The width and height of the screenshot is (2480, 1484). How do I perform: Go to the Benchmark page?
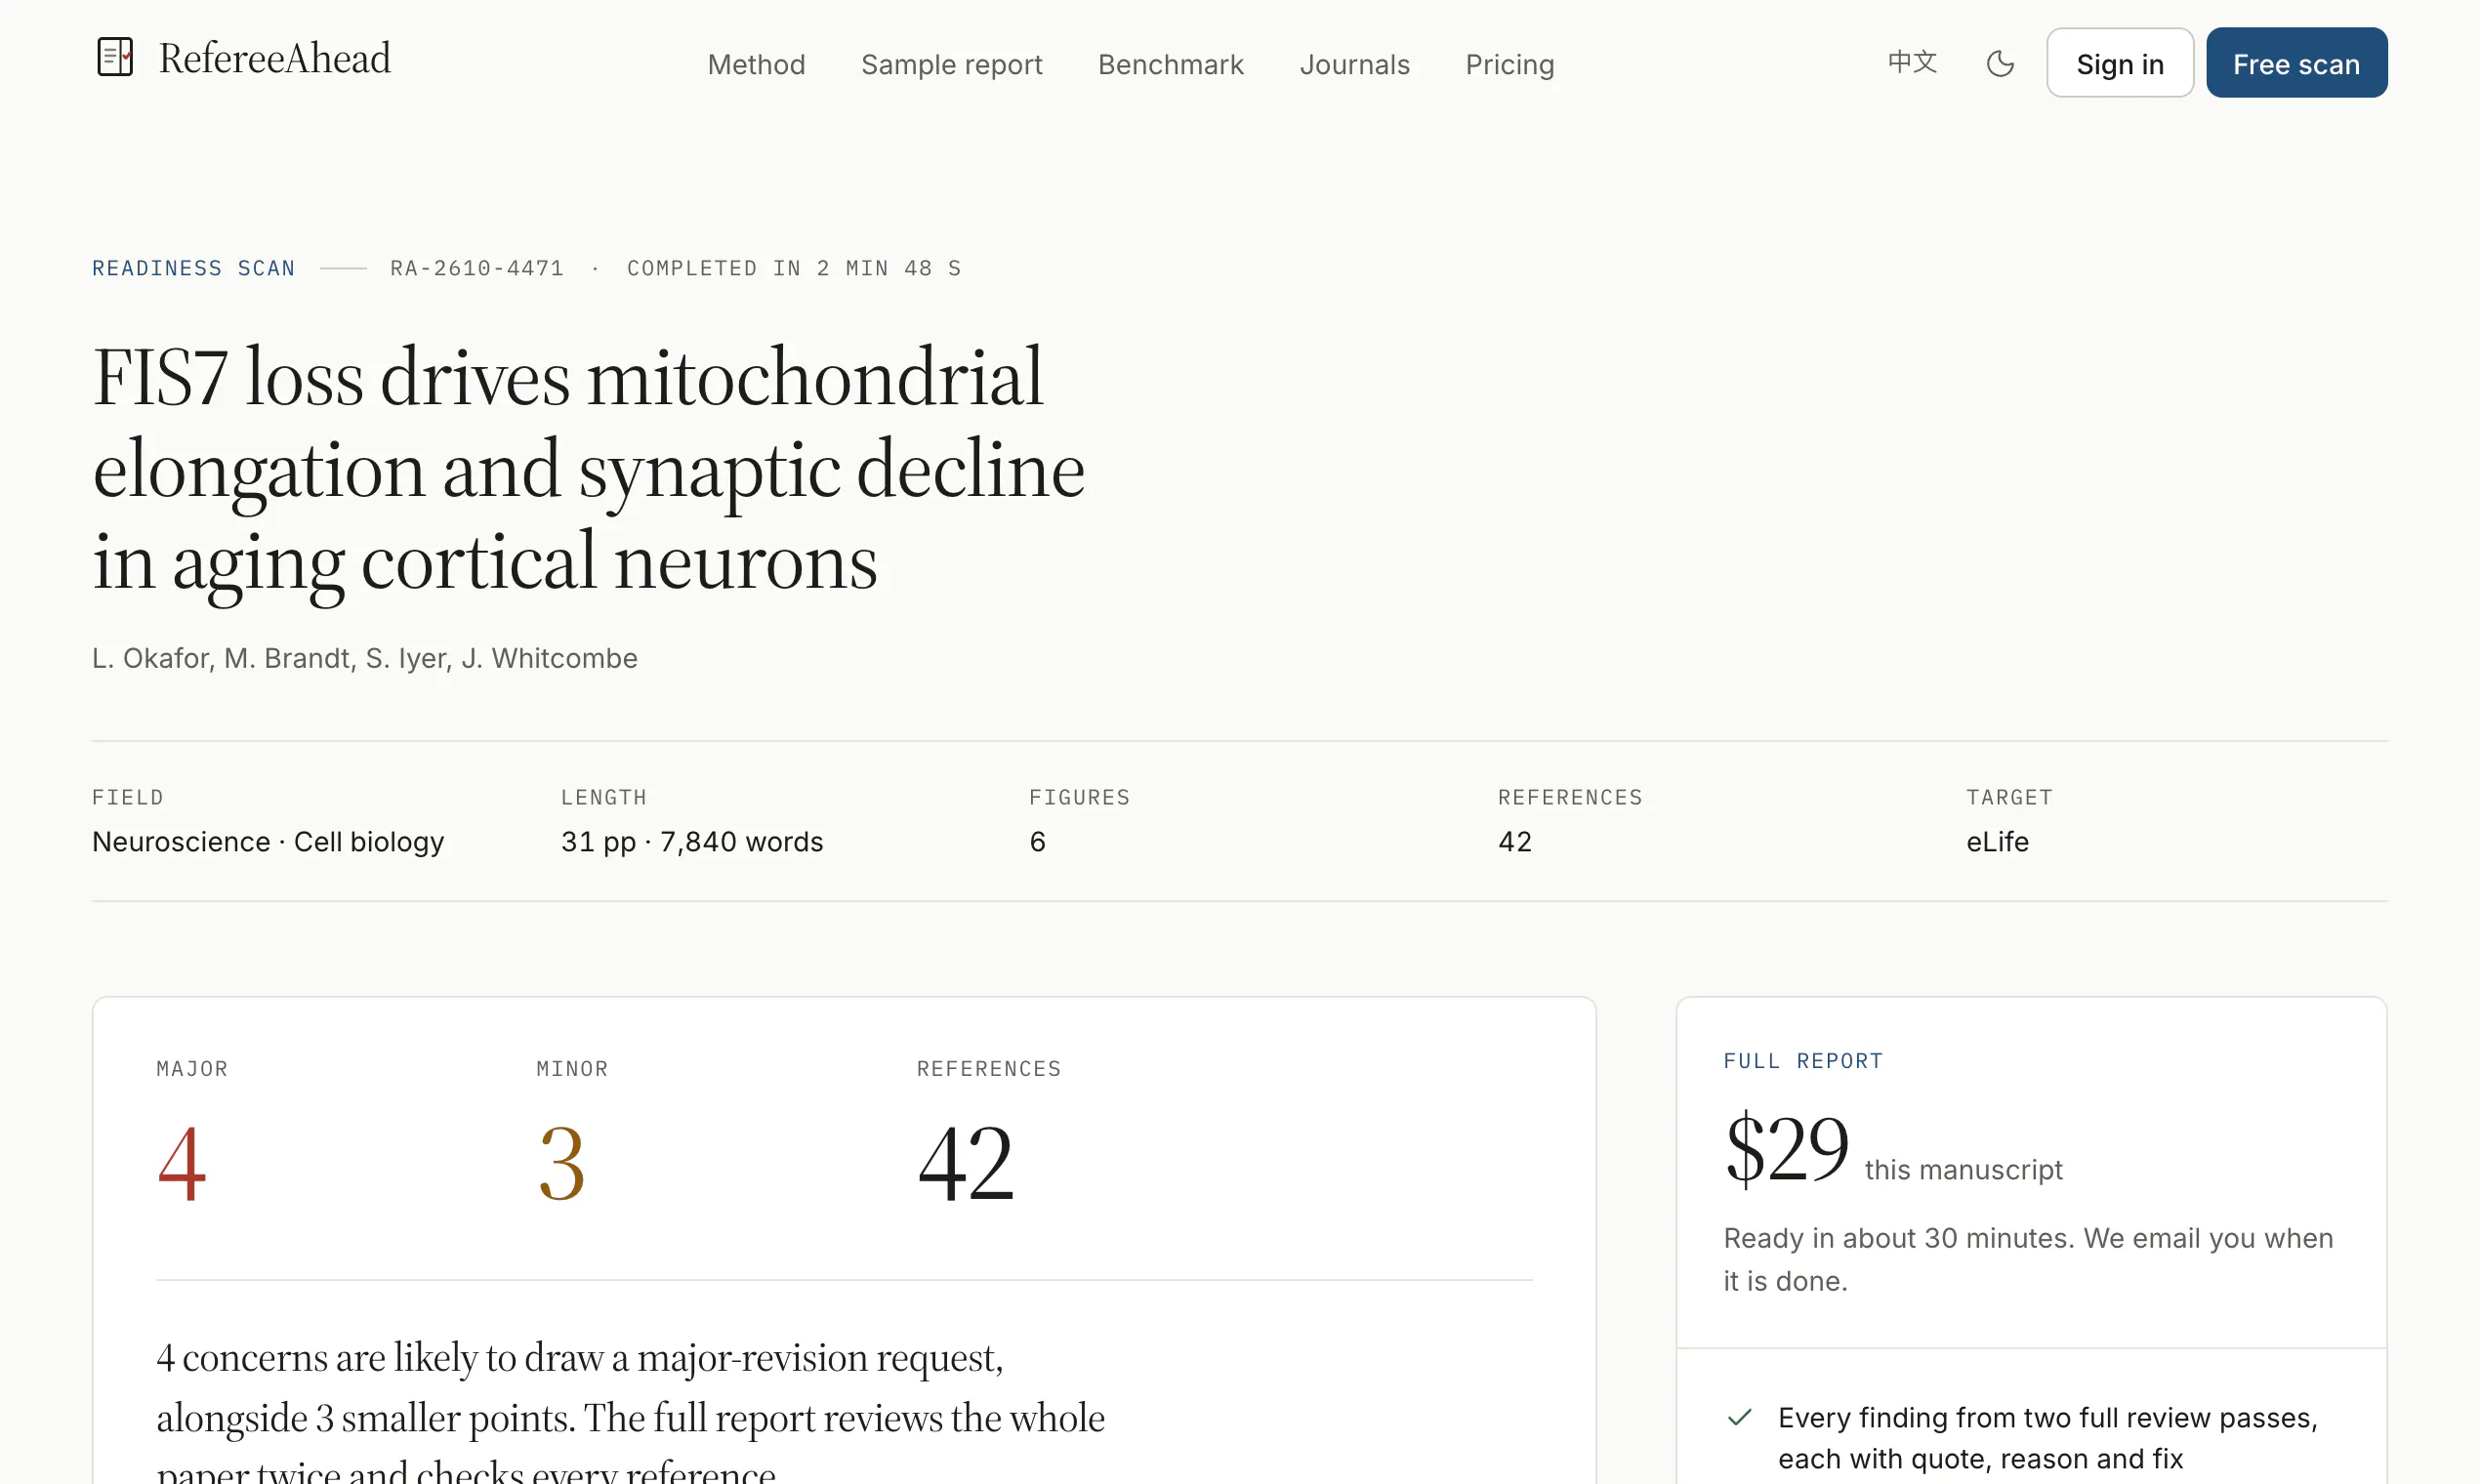click(1171, 64)
